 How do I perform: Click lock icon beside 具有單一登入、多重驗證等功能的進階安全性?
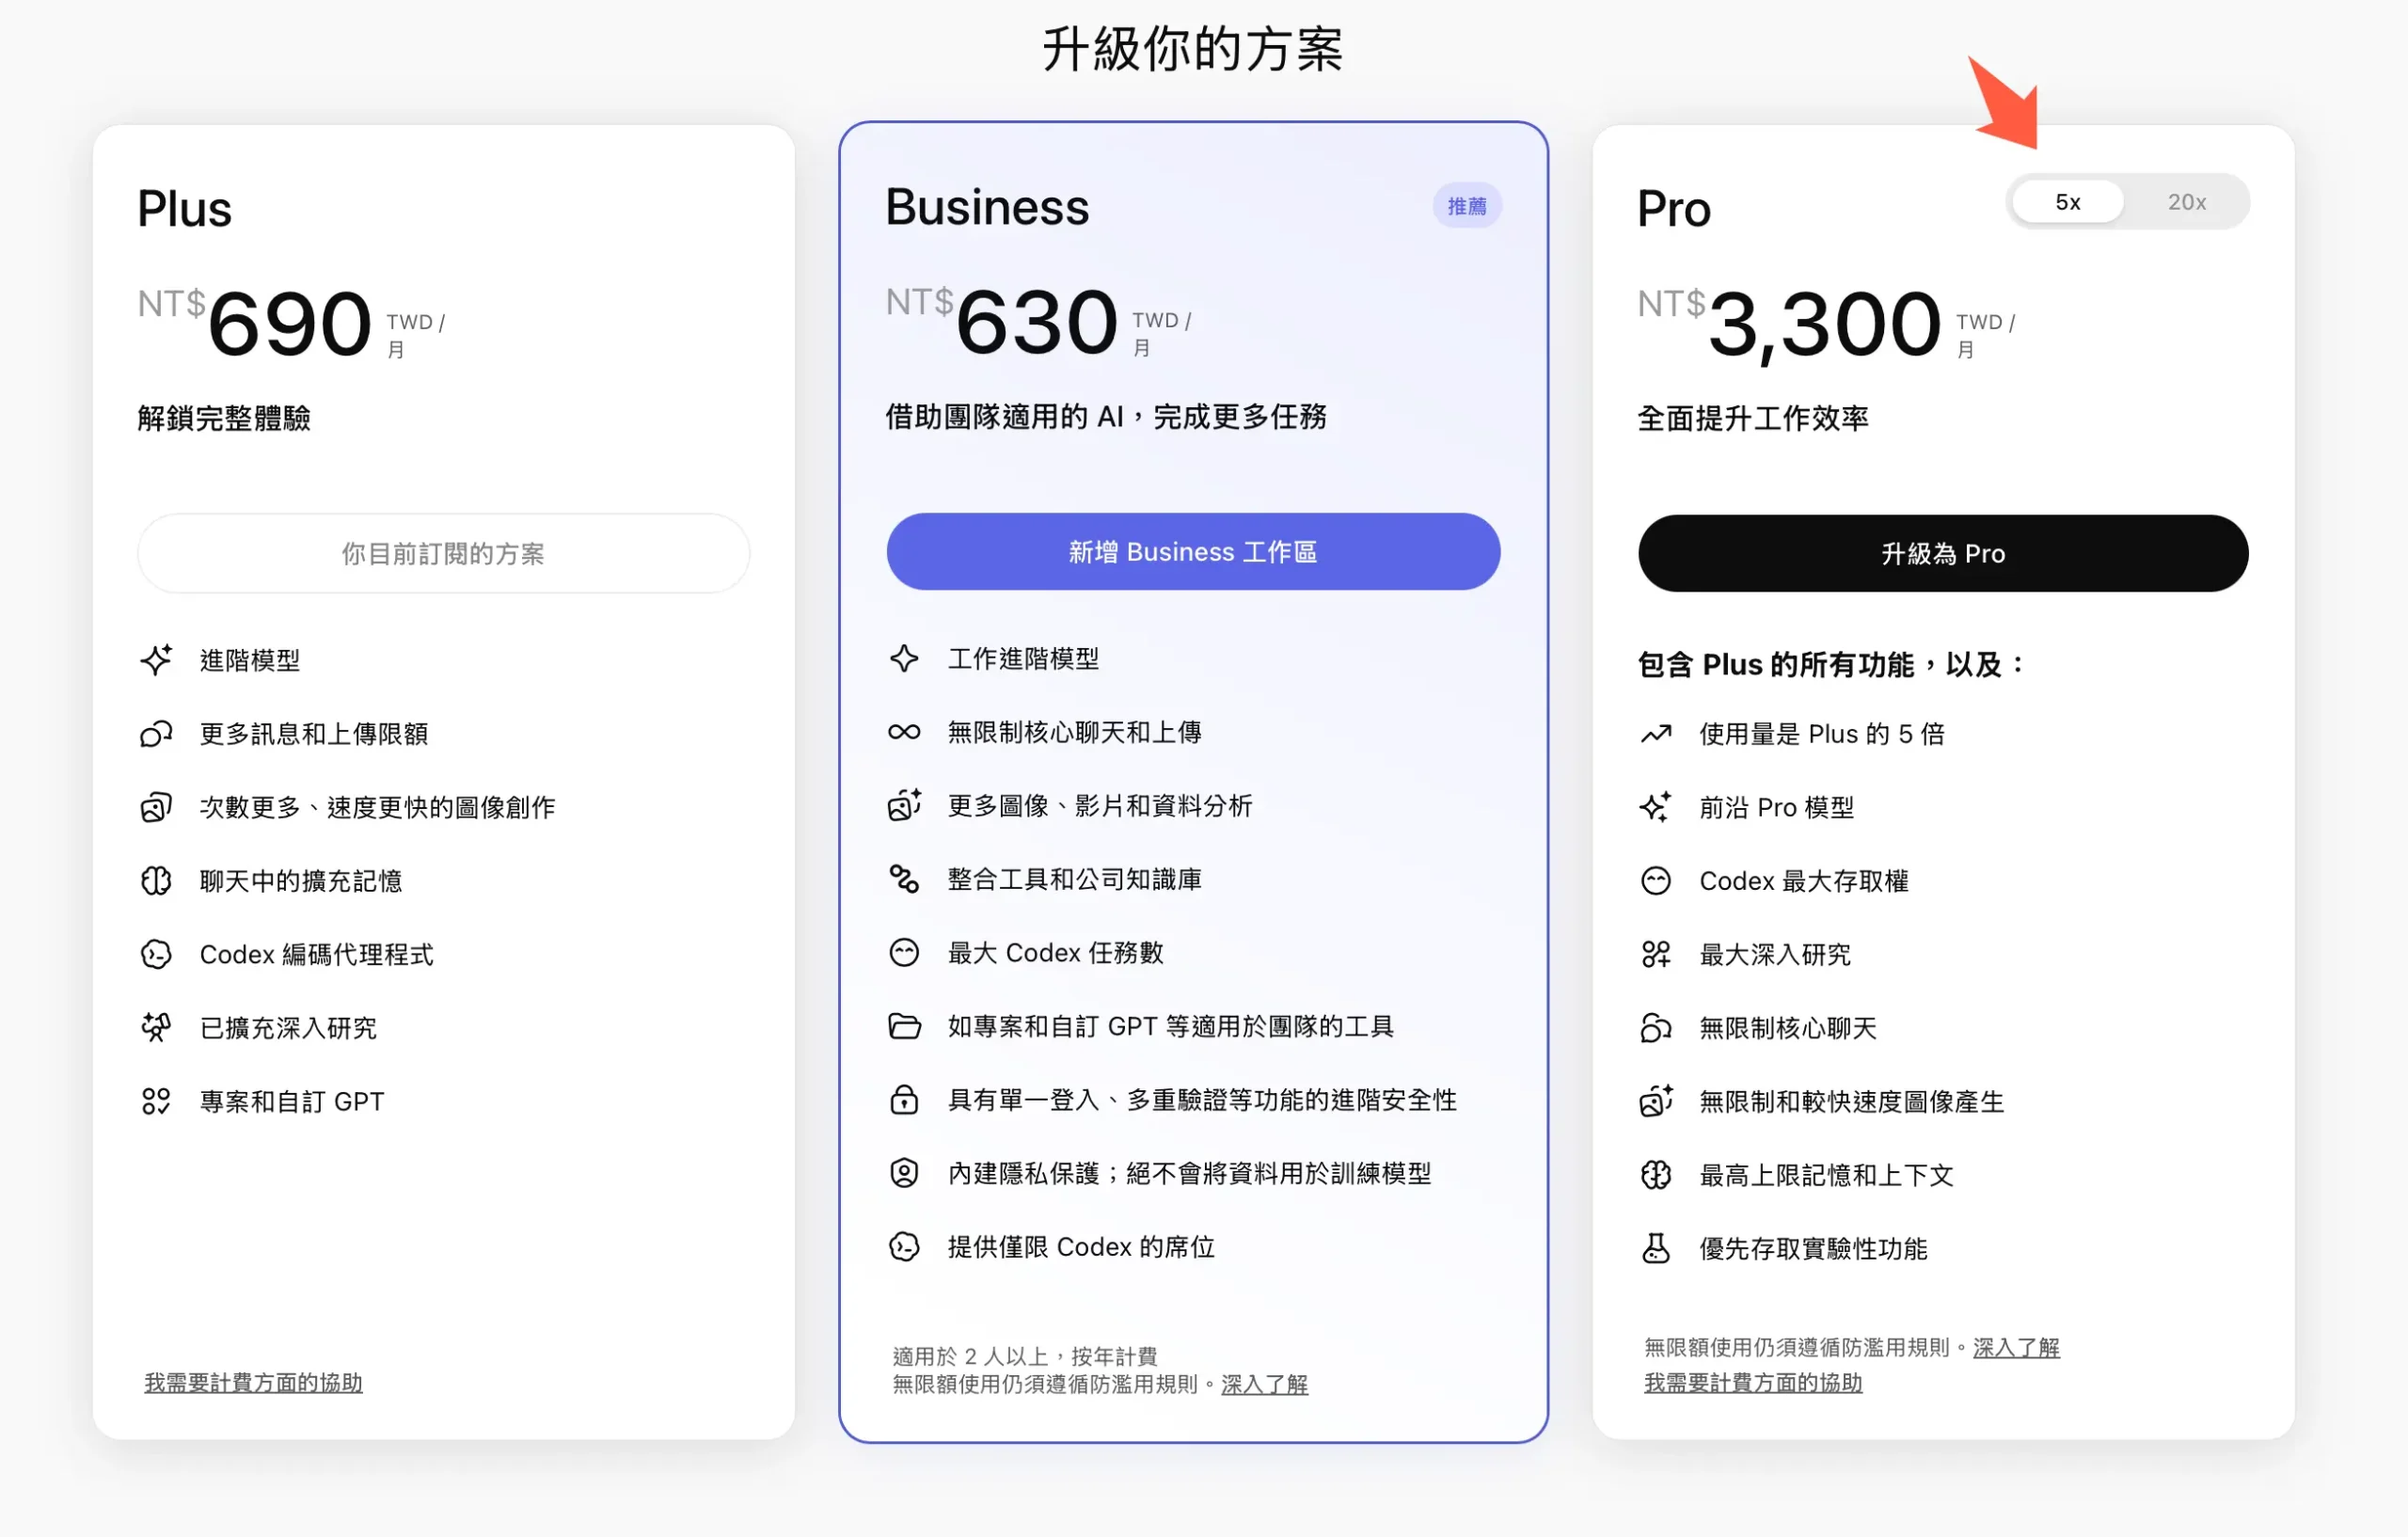click(x=904, y=1099)
